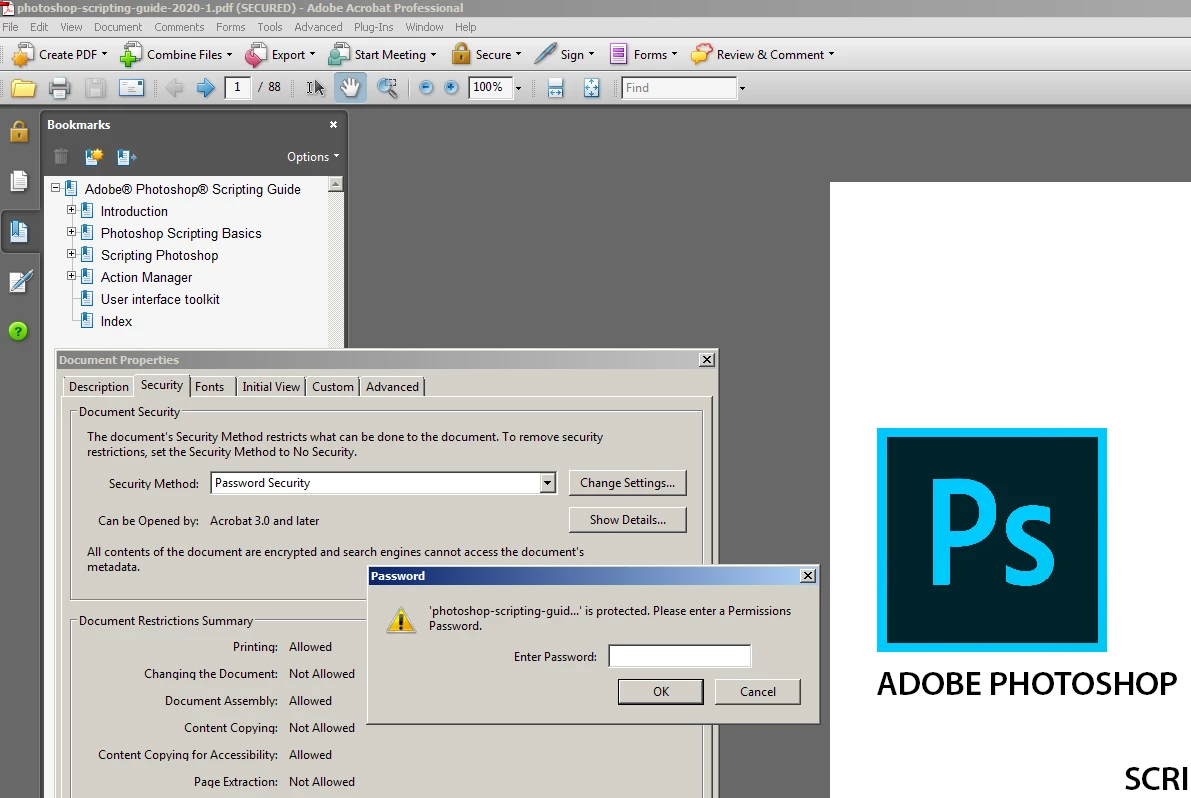The image size is (1191, 798).
Task: Click the Enter Password field
Action: tap(680, 656)
